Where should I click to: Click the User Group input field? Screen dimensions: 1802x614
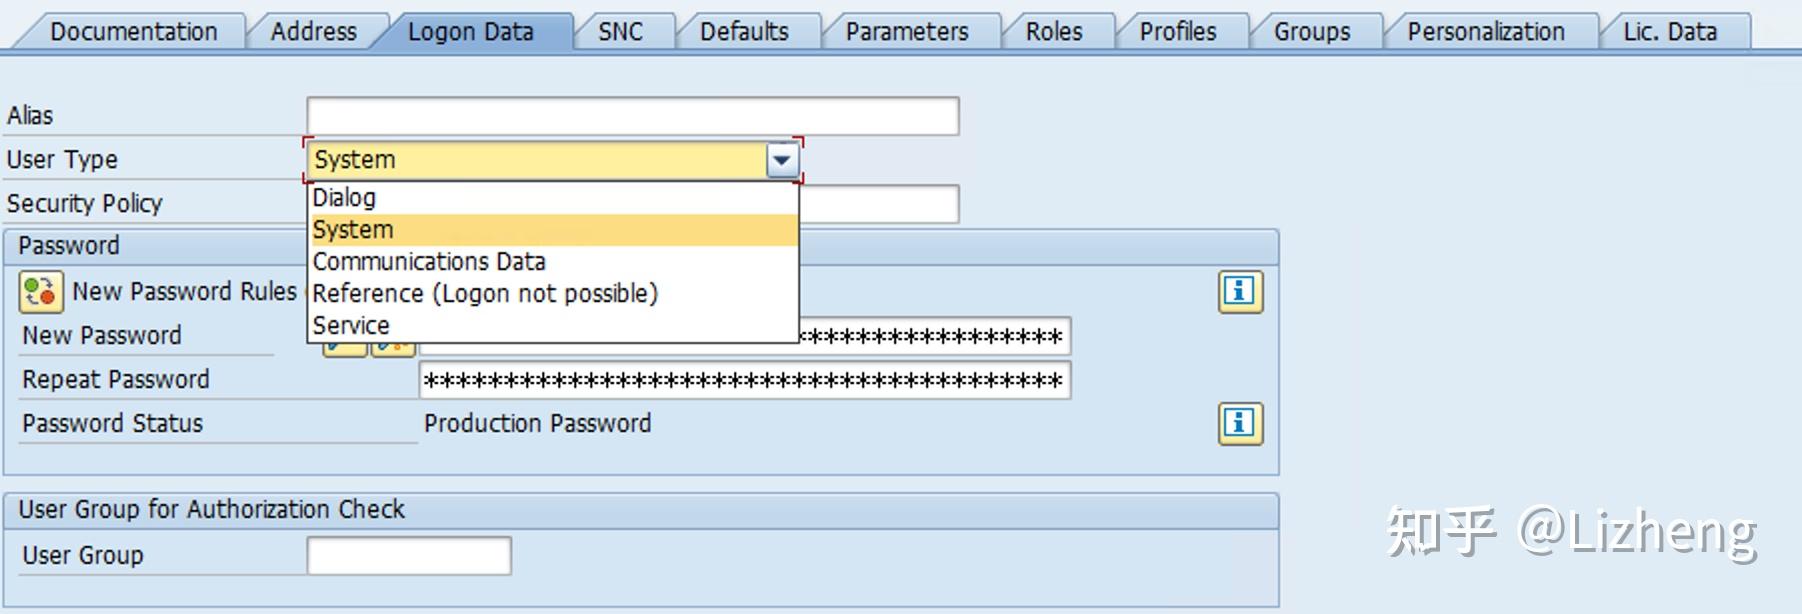(x=408, y=556)
